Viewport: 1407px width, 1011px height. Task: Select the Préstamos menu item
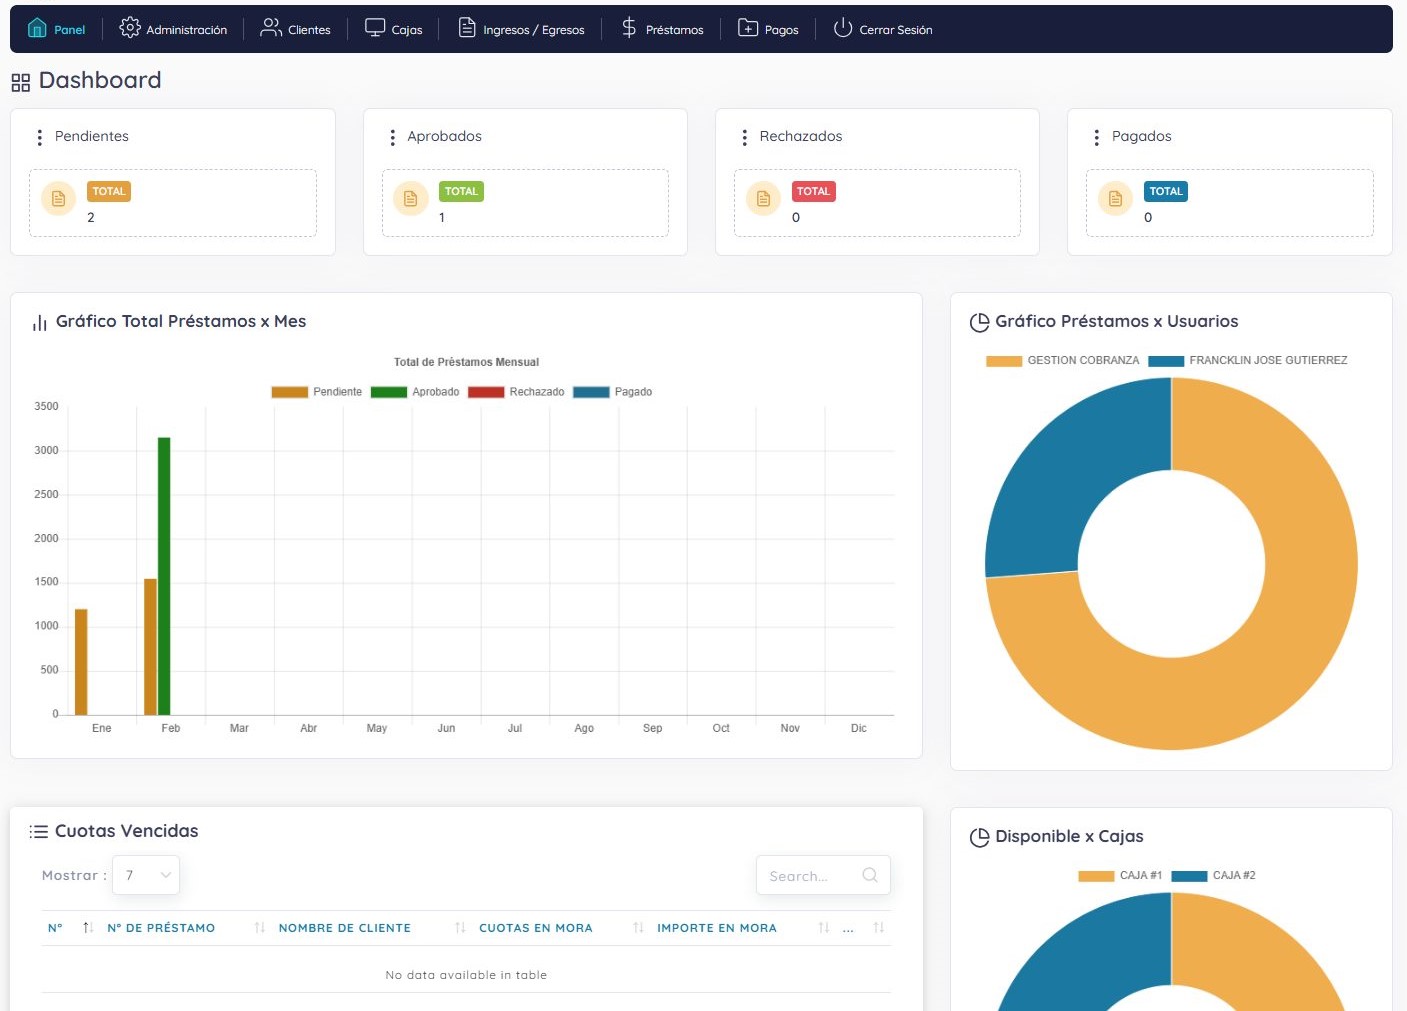(674, 29)
